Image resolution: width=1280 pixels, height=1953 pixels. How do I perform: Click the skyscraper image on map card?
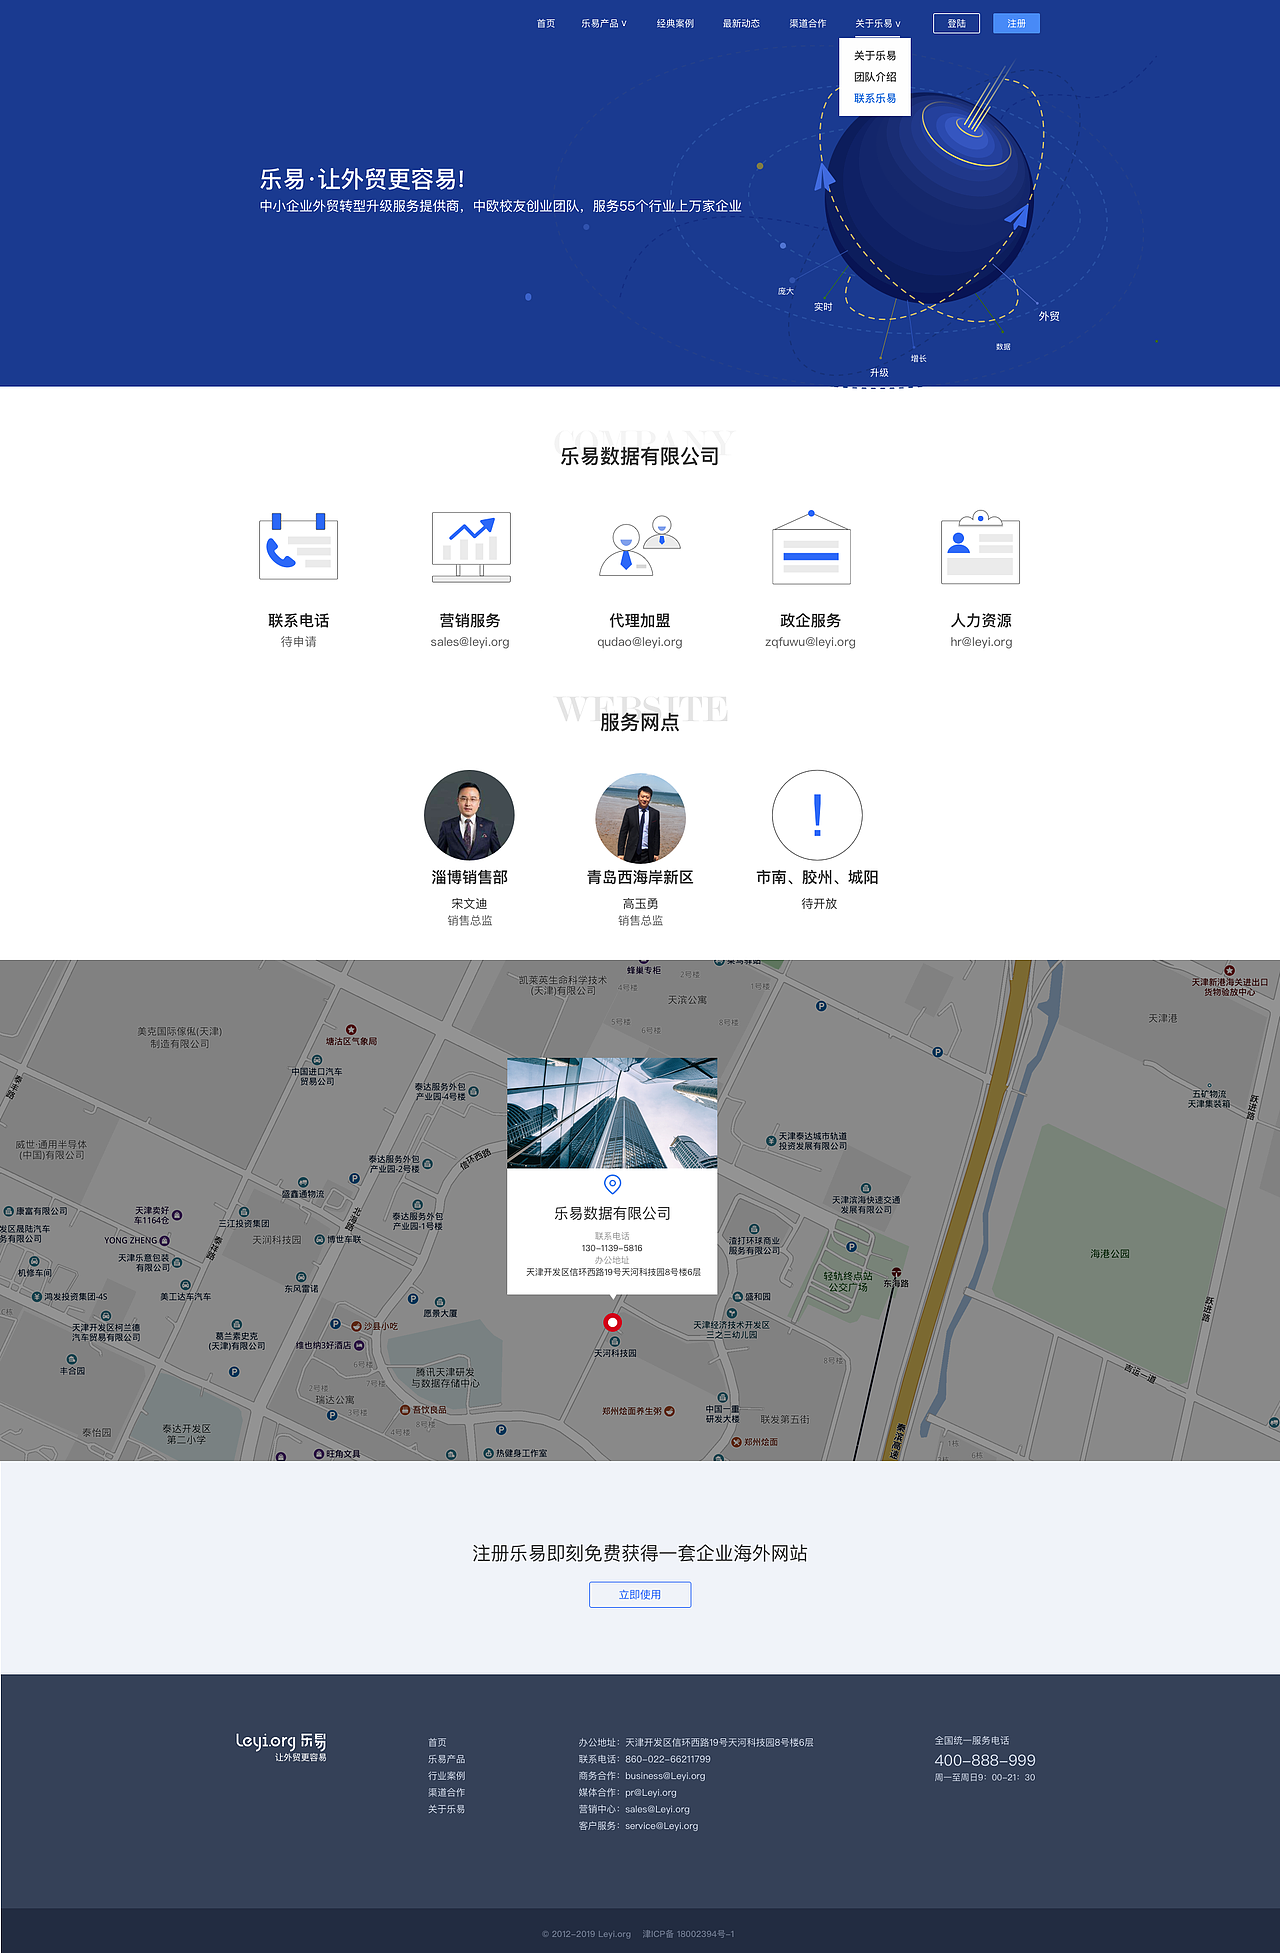click(612, 1113)
